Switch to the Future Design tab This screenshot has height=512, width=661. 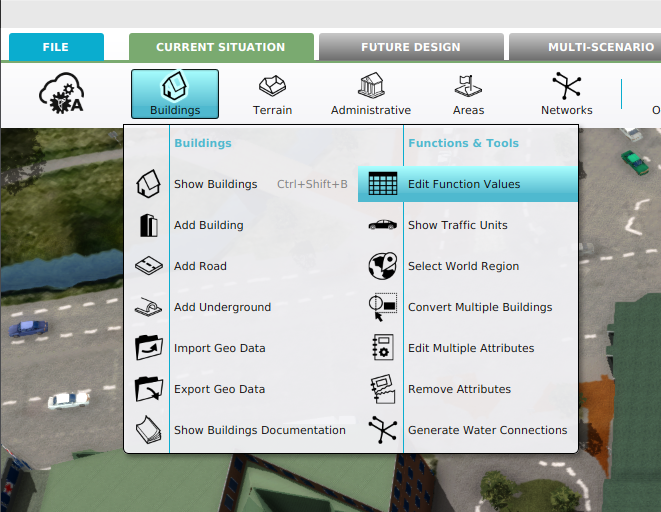[x=410, y=47]
